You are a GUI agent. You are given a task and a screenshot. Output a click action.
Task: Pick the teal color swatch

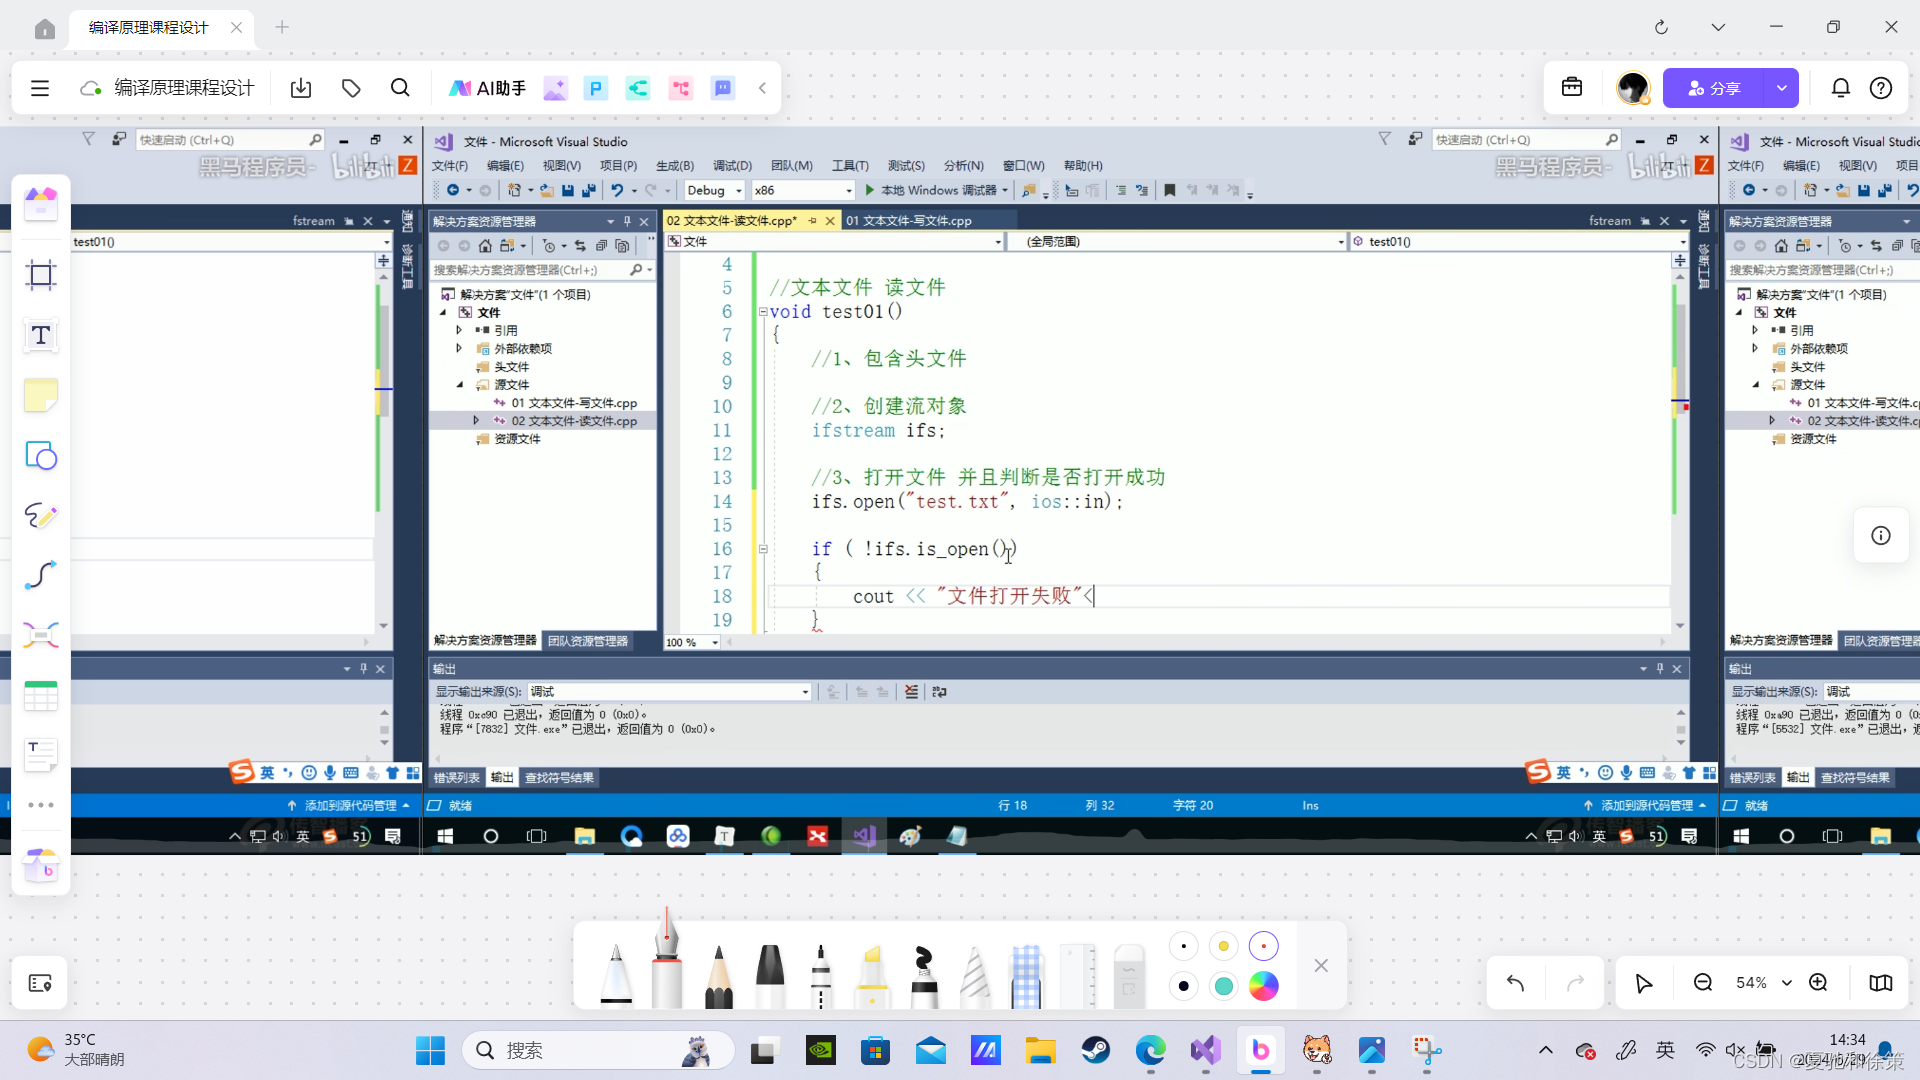[1223, 986]
